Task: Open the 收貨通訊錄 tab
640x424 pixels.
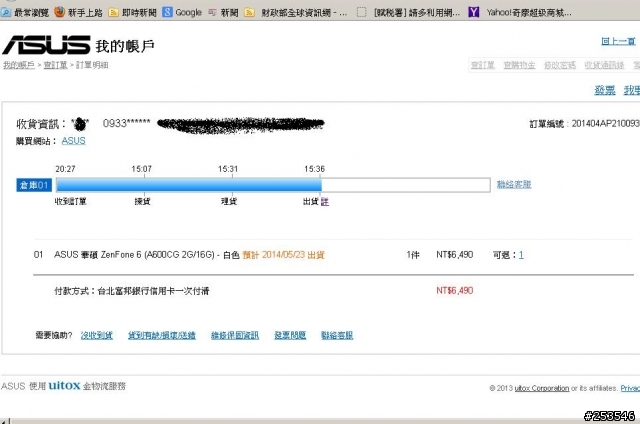Action: pos(604,65)
